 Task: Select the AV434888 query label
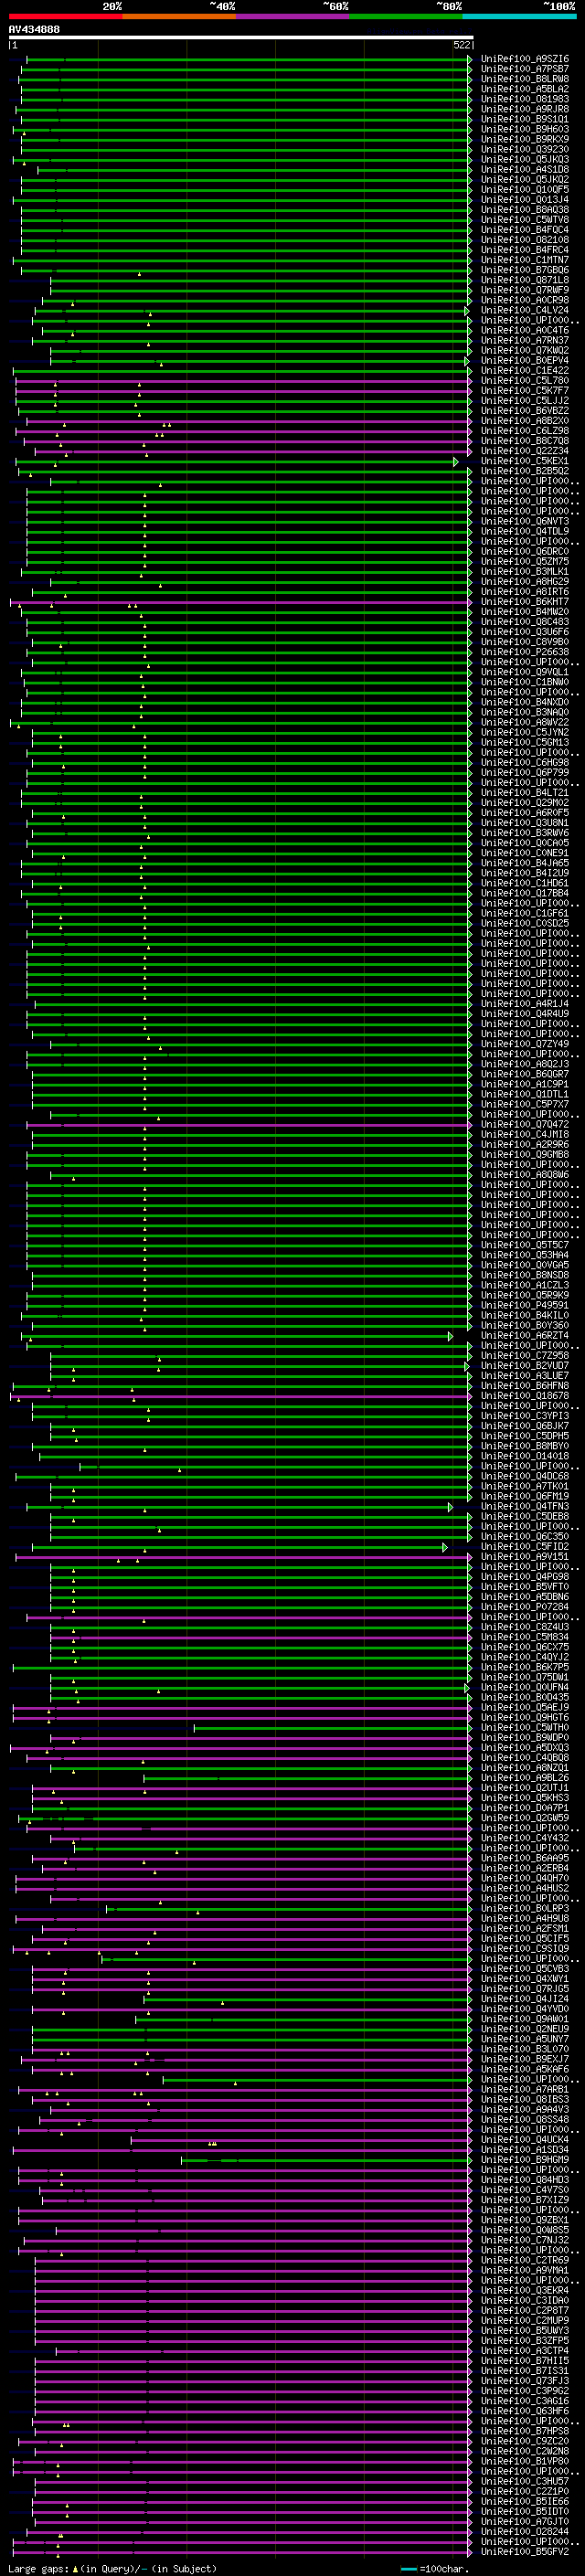pos(34,30)
